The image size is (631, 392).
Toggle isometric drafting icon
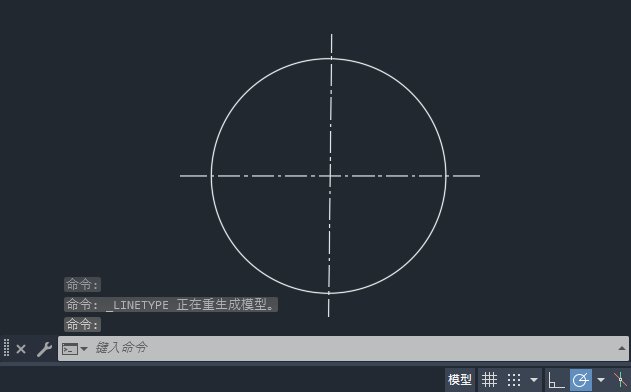point(621,380)
